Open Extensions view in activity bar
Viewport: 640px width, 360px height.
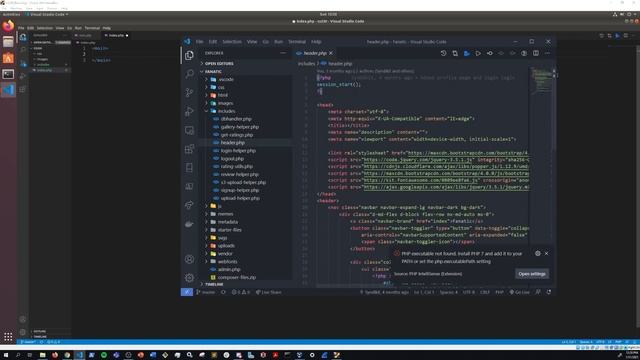tap(189, 149)
